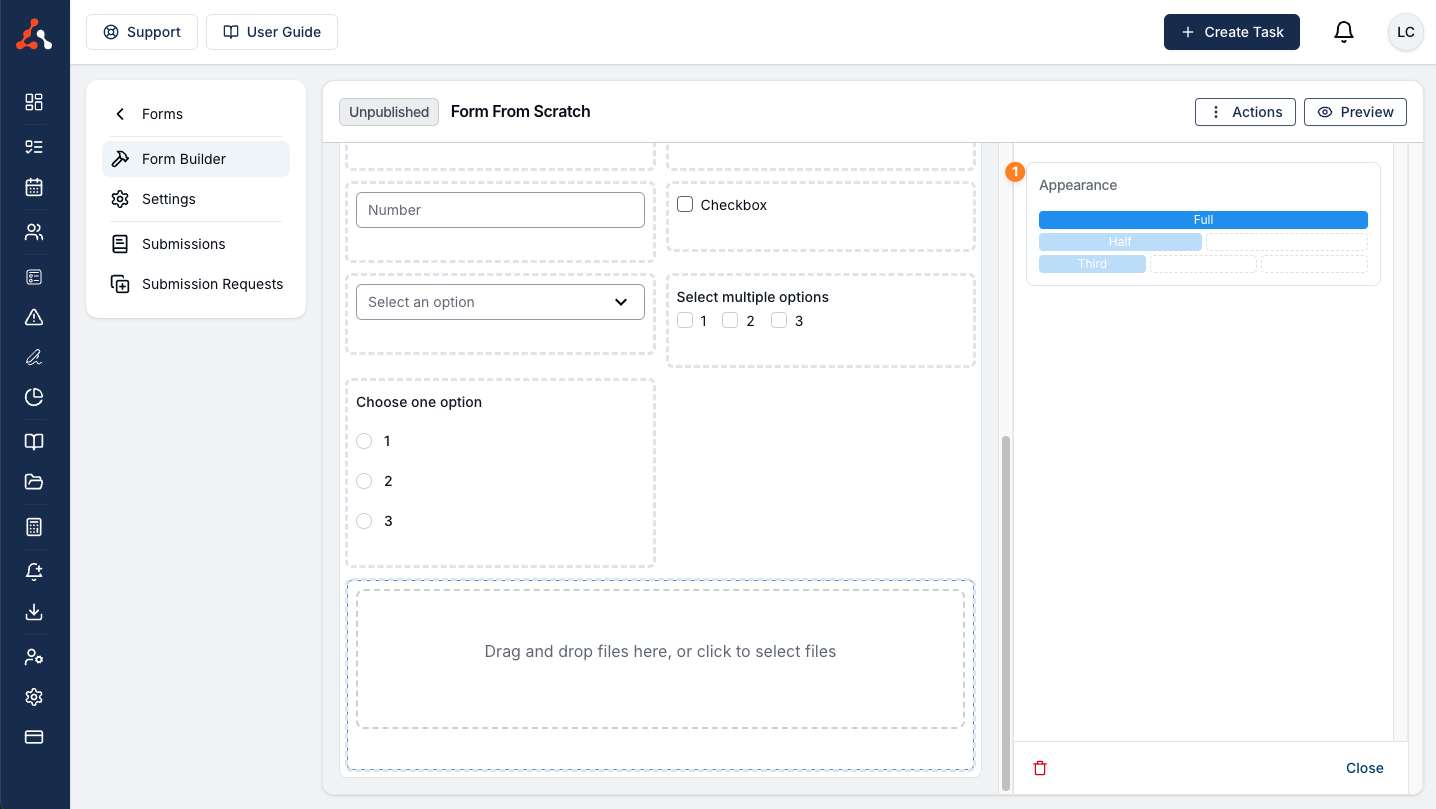Viewport: 1436px width, 809px height.
Task: Select radio 3 under Choose one option
Action: pyautogui.click(x=364, y=521)
